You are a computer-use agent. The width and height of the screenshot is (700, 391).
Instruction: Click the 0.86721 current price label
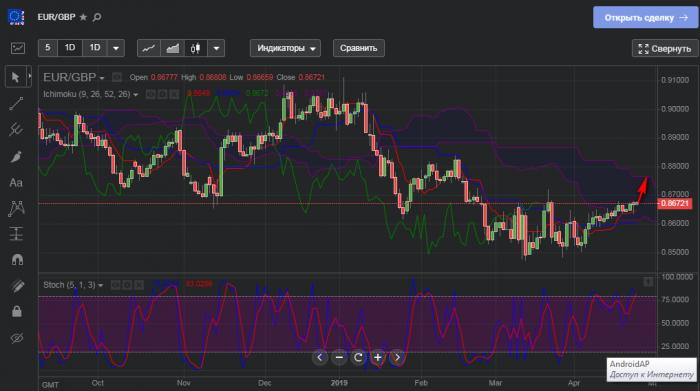[x=675, y=204]
